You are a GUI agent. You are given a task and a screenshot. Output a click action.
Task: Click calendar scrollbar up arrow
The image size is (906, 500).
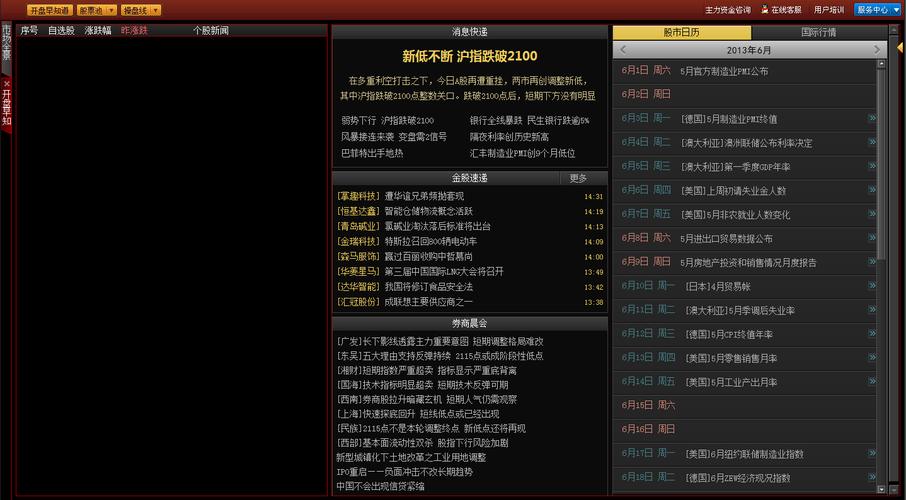coord(881,64)
